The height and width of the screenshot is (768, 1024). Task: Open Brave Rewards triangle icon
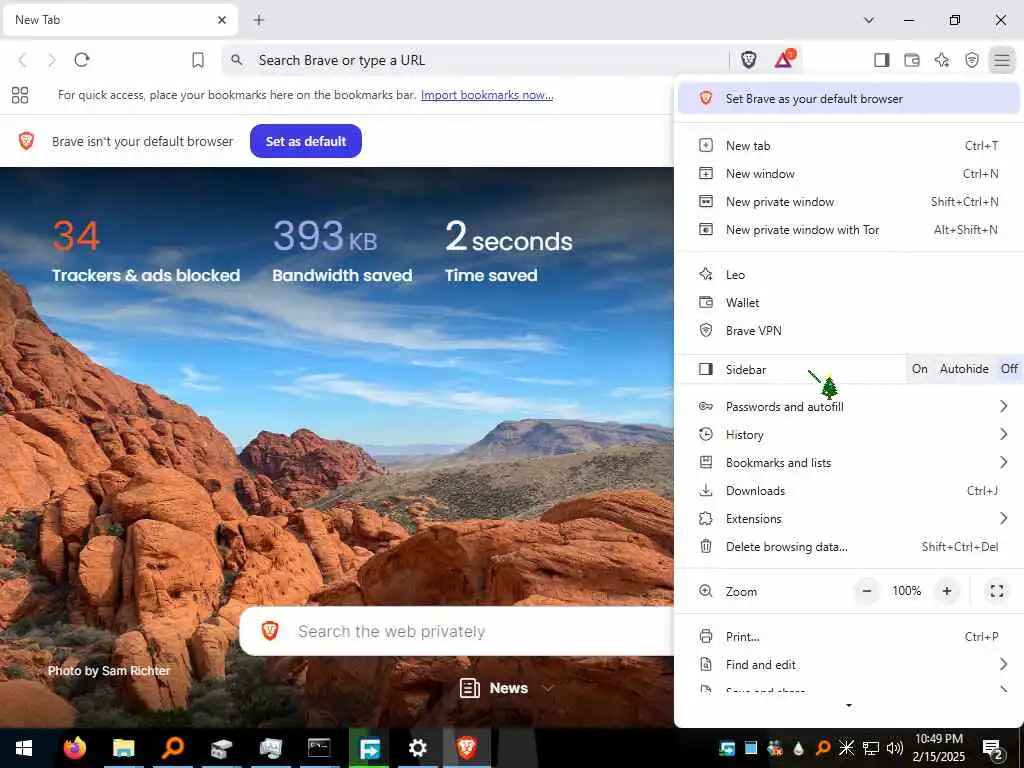click(x=784, y=59)
